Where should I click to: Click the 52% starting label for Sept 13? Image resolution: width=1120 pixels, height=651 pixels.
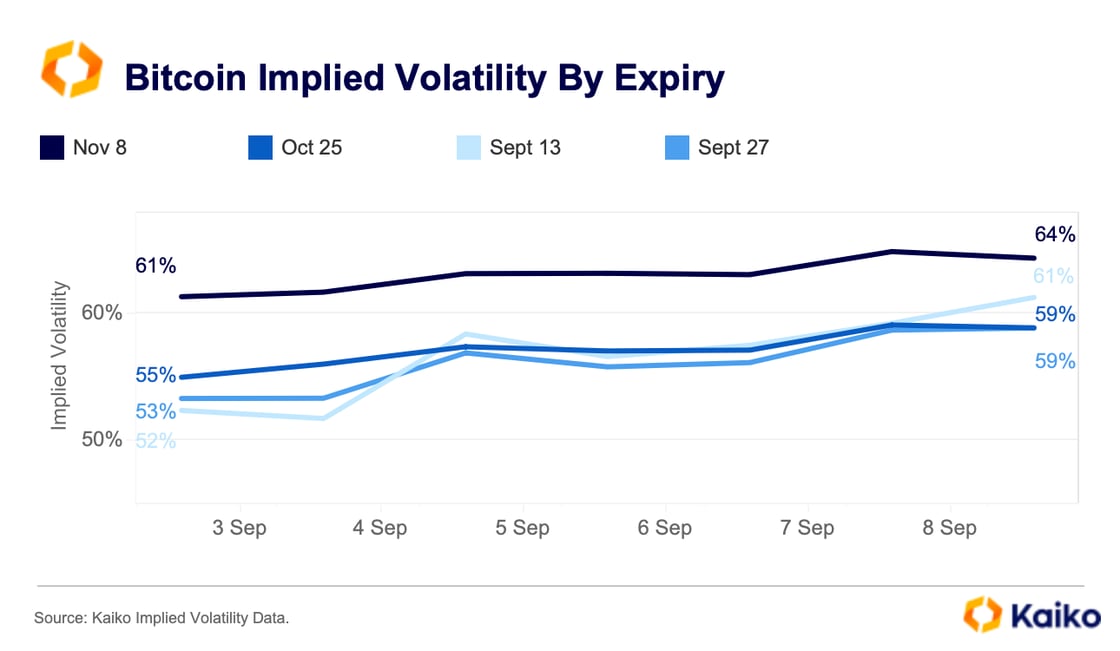point(155,440)
